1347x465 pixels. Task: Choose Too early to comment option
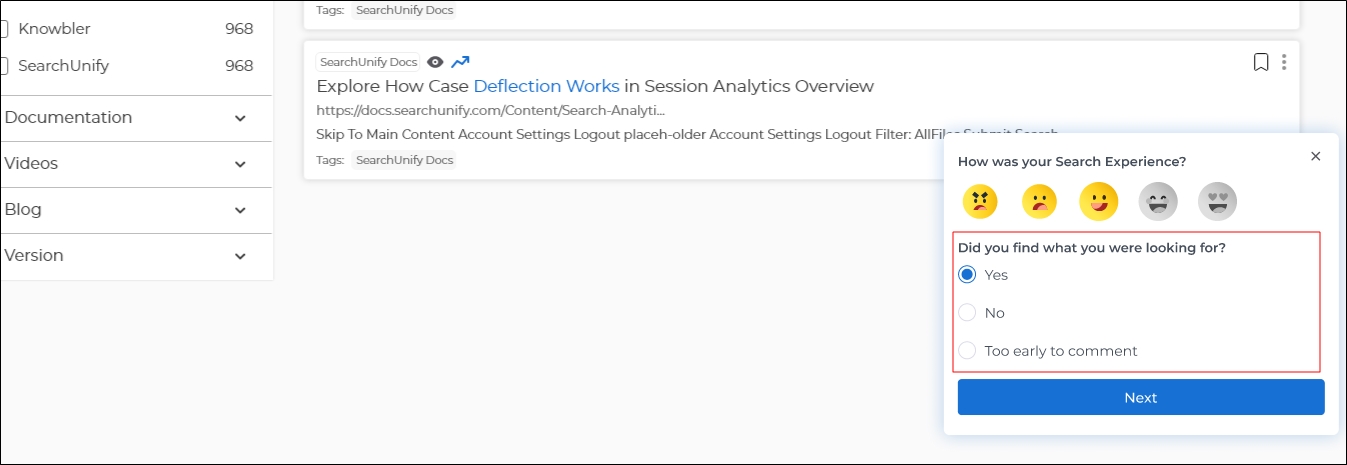click(x=967, y=351)
